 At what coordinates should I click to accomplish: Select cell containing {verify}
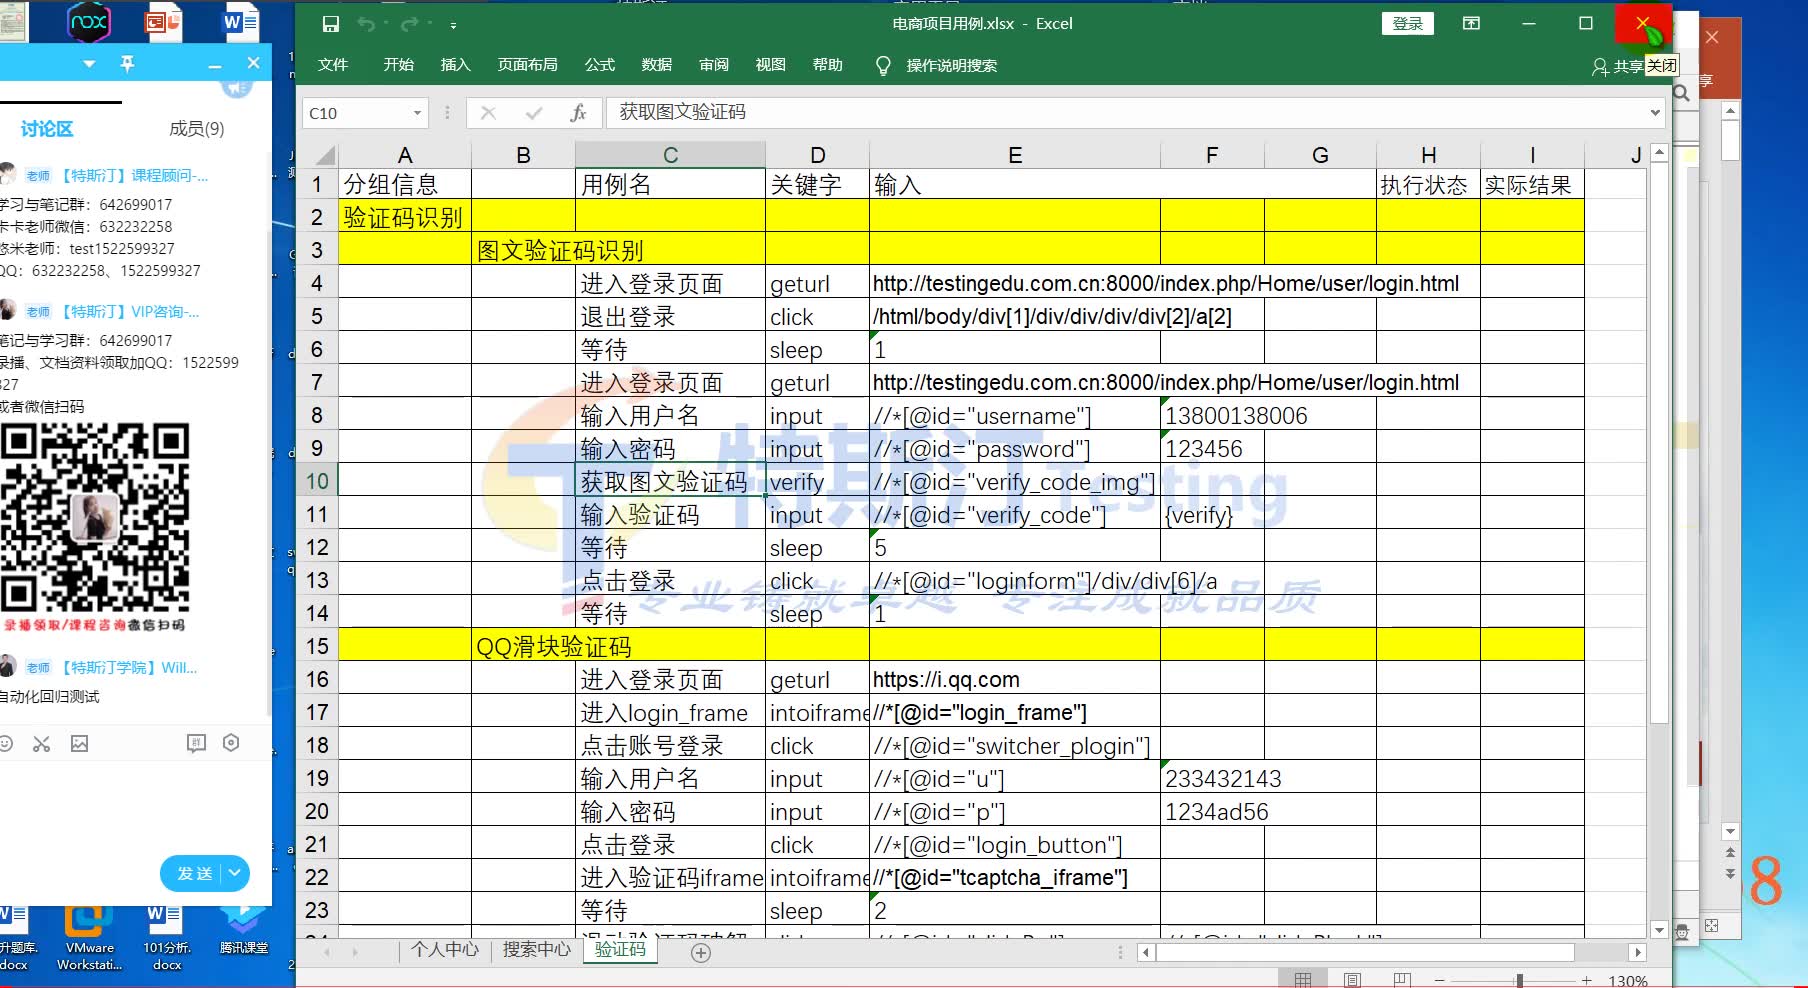(1212, 514)
